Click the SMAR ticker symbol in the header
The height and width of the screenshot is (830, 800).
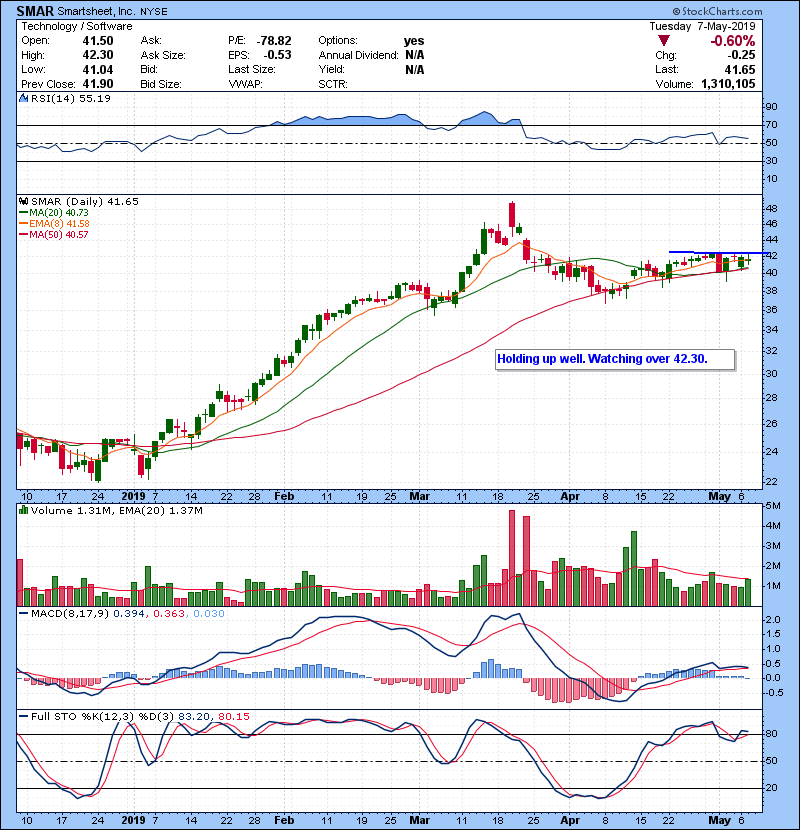coord(35,11)
